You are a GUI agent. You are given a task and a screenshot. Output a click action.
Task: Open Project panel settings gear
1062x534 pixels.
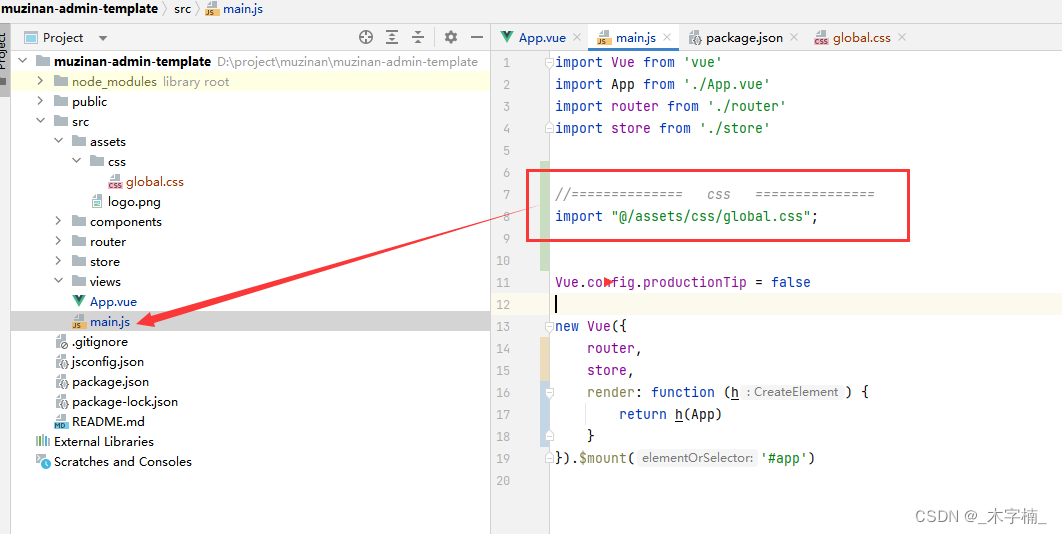[x=451, y=37]
